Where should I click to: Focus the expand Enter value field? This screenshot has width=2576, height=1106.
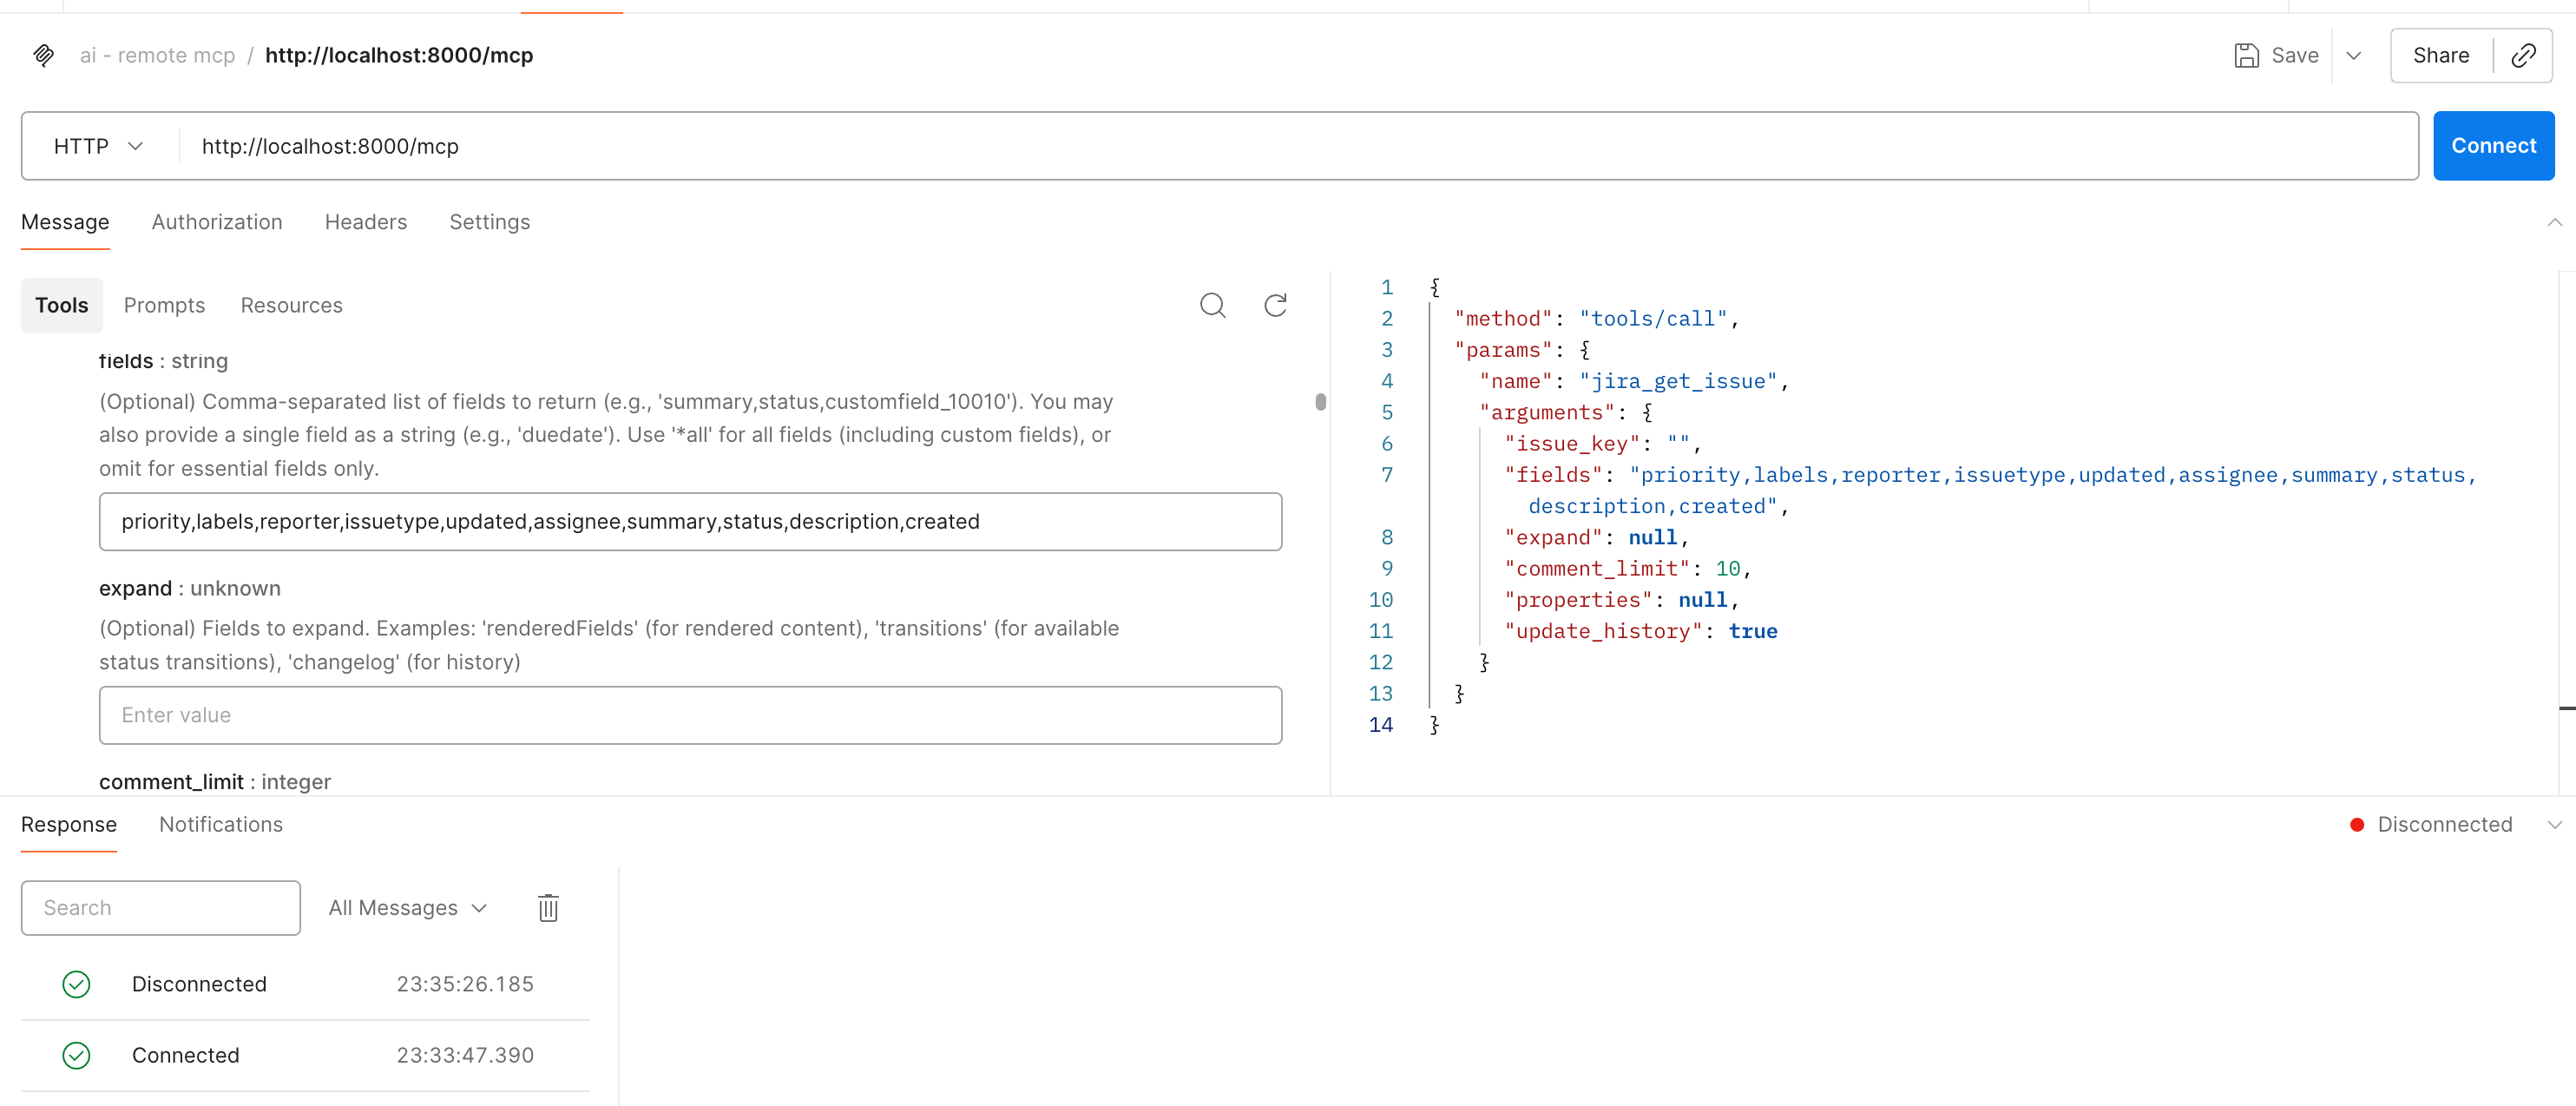pyautogui.click(x=690, y=715)
